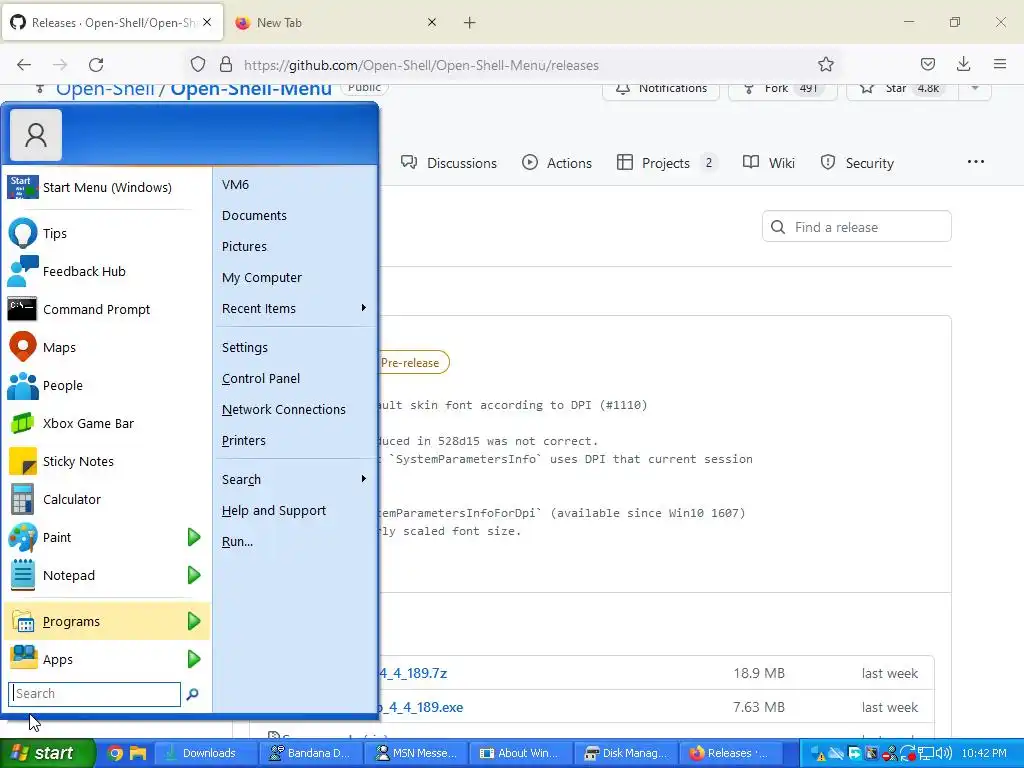Open repository more options ellipsis

coord(976,162)
